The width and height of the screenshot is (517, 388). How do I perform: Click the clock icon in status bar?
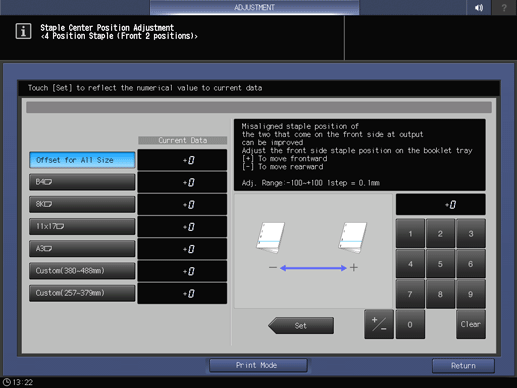6,382
